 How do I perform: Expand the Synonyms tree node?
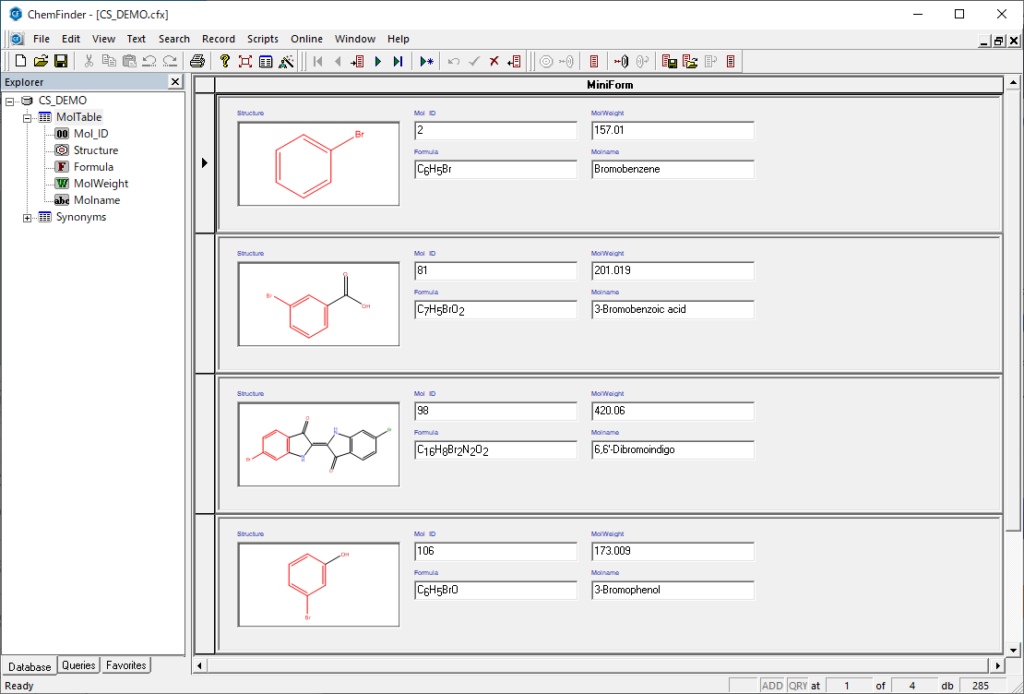(28, 218)
